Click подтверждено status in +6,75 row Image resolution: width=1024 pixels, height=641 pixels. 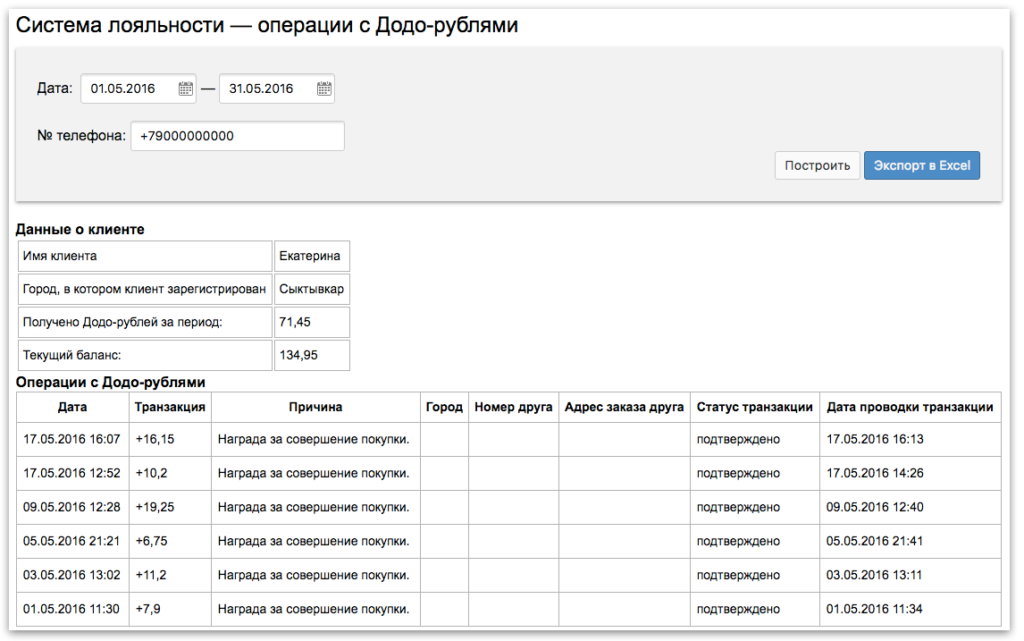(x=738, y=541)
